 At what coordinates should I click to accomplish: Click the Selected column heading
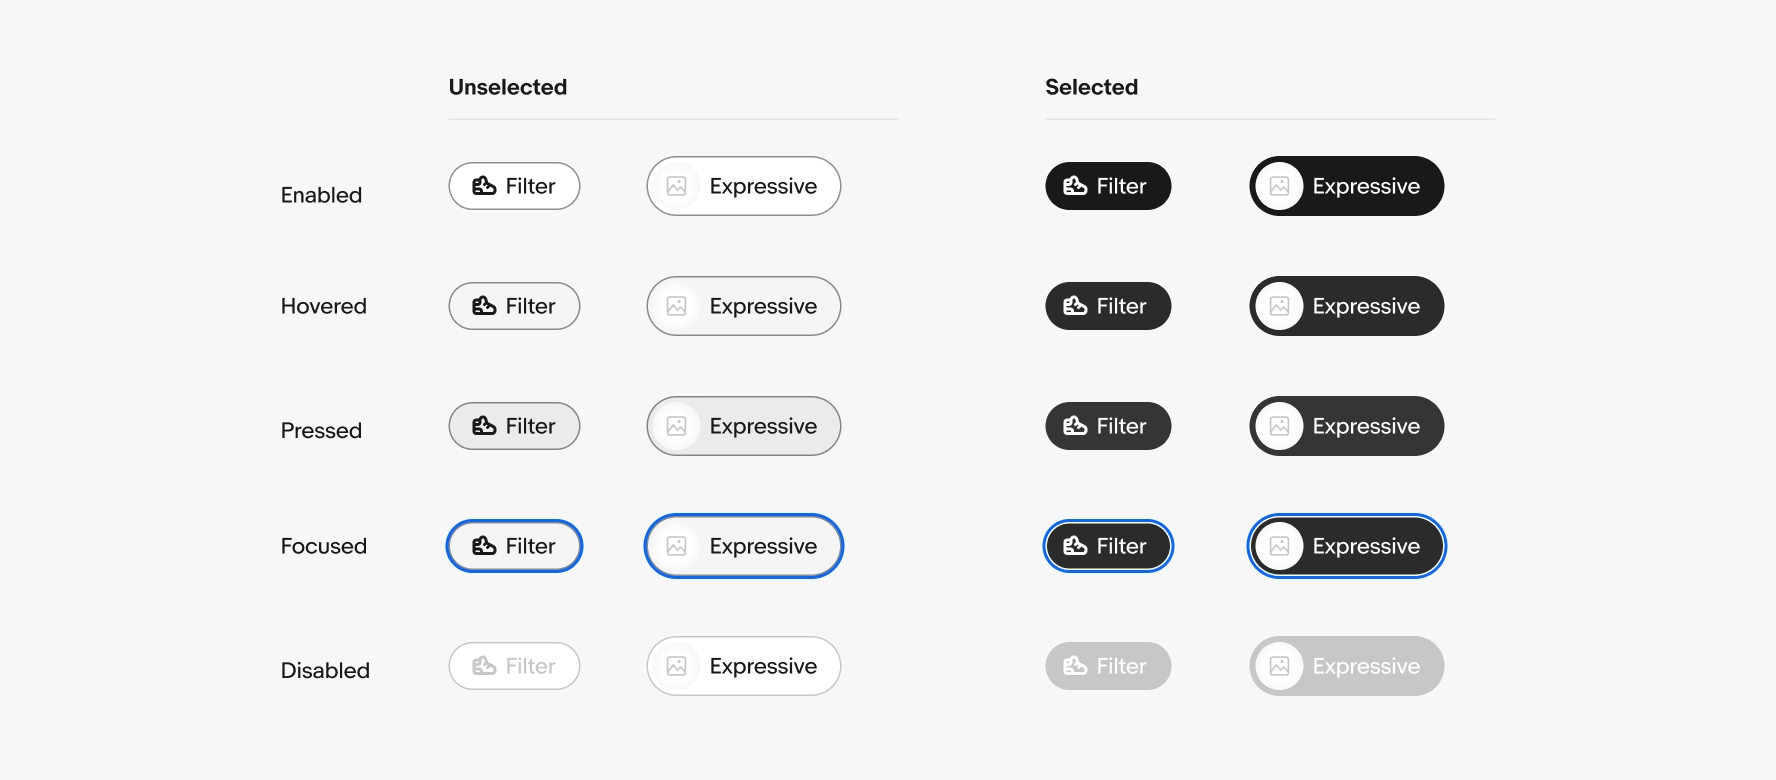pos(1091,87)
